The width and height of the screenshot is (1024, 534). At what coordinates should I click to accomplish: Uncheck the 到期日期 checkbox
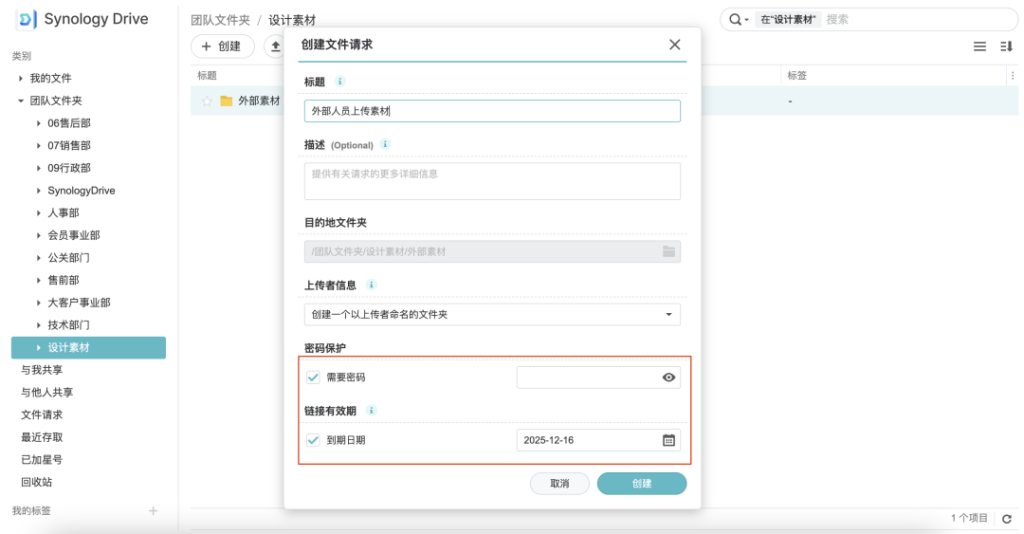pos(313,440)
